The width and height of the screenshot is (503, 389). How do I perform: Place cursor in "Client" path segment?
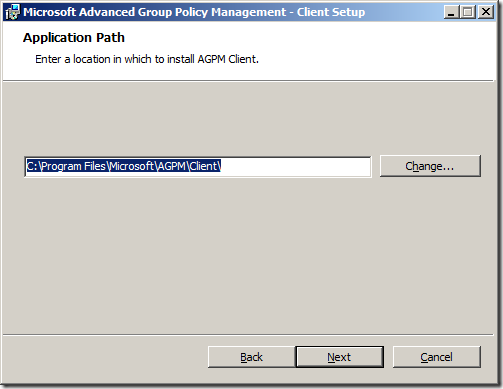[203, 166]
